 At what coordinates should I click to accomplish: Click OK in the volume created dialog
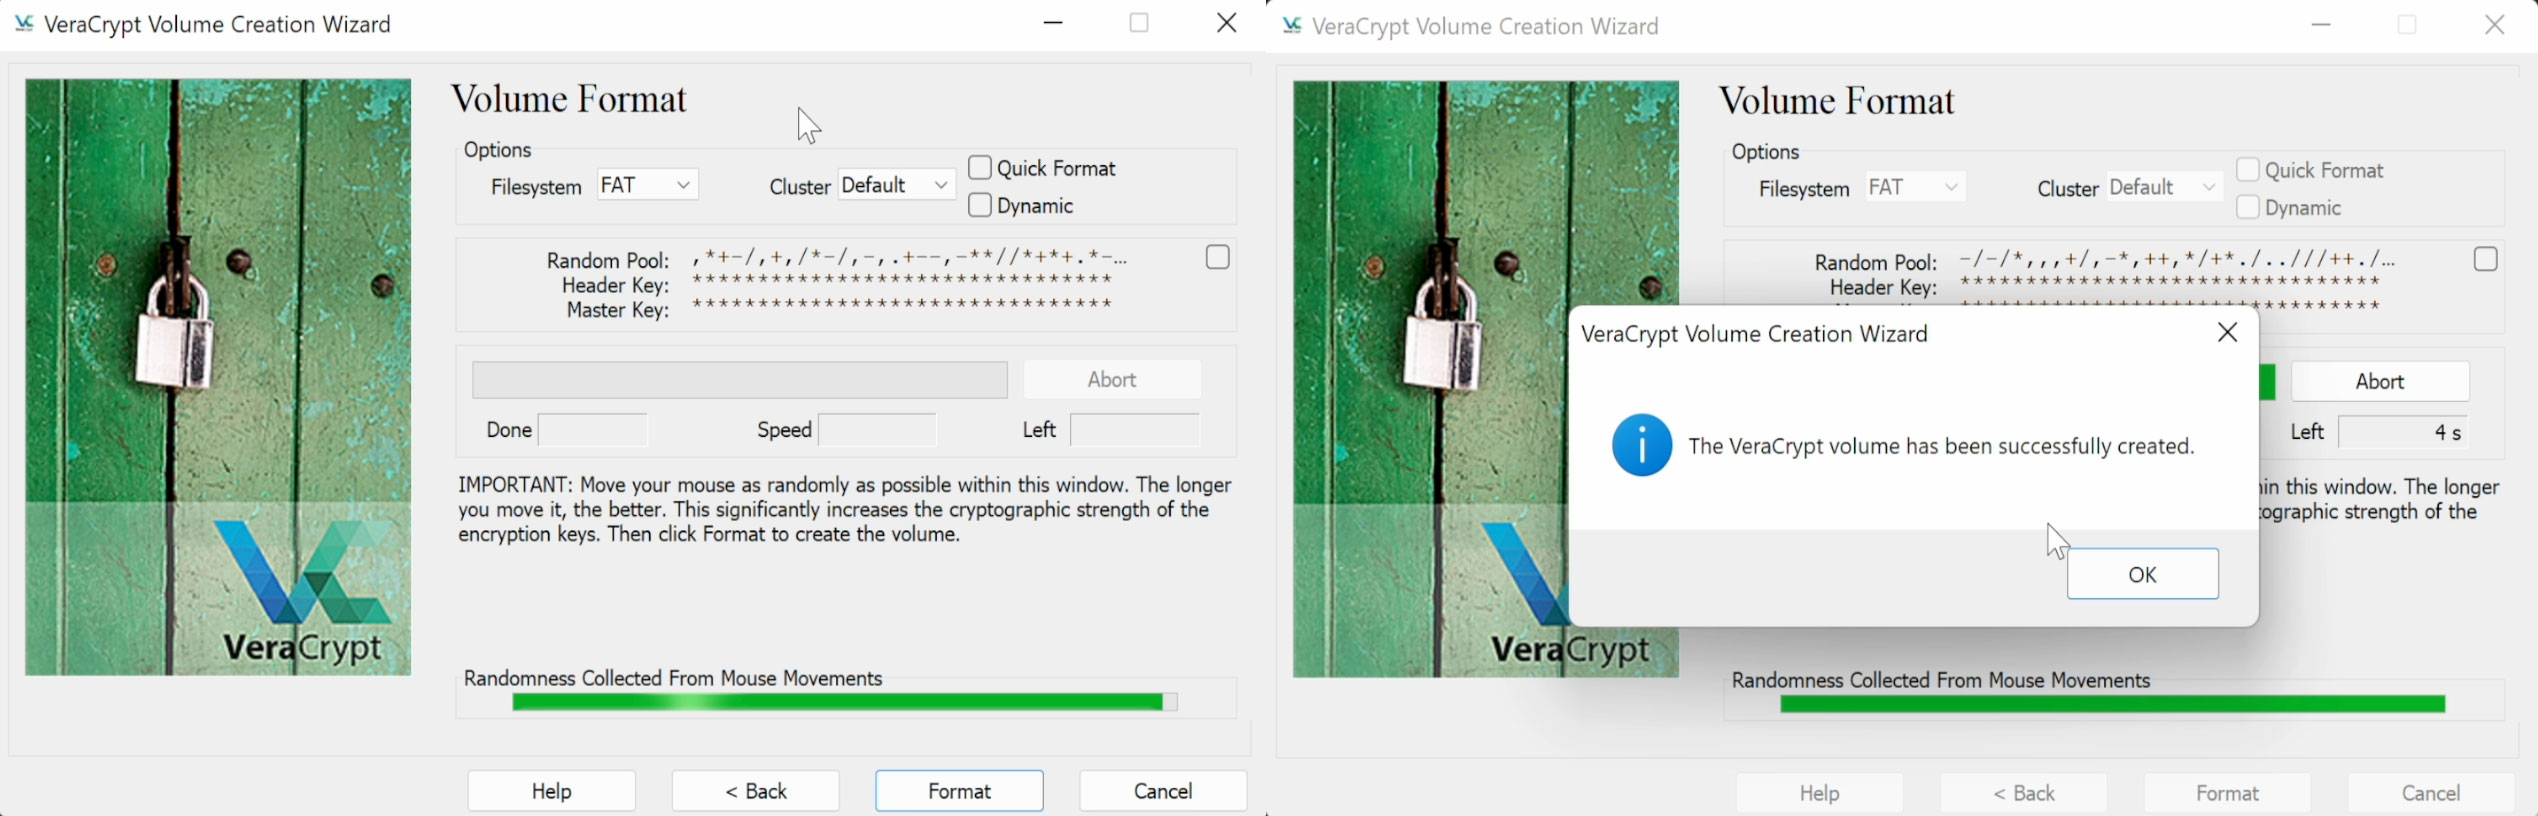[2143, 574]
